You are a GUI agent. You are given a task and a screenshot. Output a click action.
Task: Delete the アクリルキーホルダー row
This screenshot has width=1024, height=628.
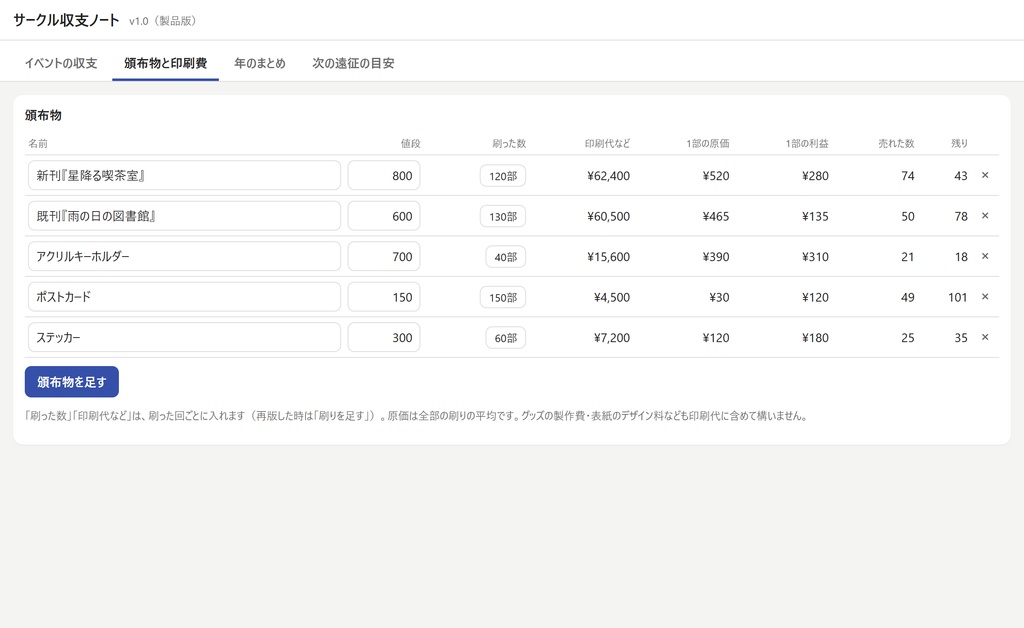pyautogui.click(x=985, y=257)
